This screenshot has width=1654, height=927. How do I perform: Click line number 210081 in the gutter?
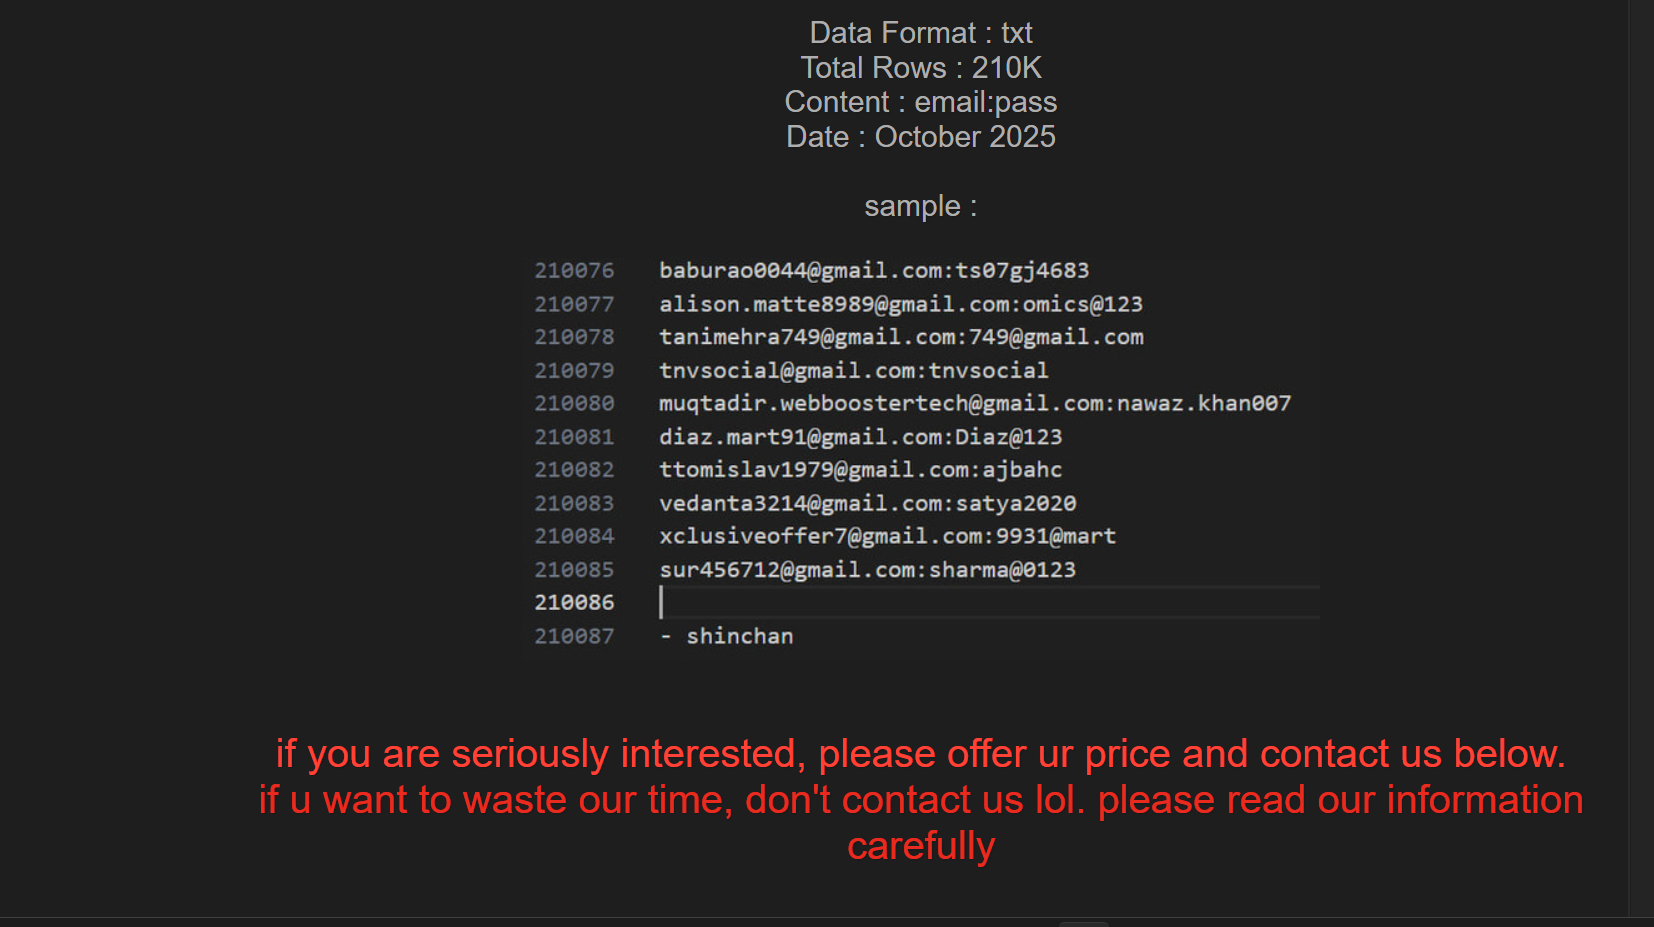[x=574, y=437]
